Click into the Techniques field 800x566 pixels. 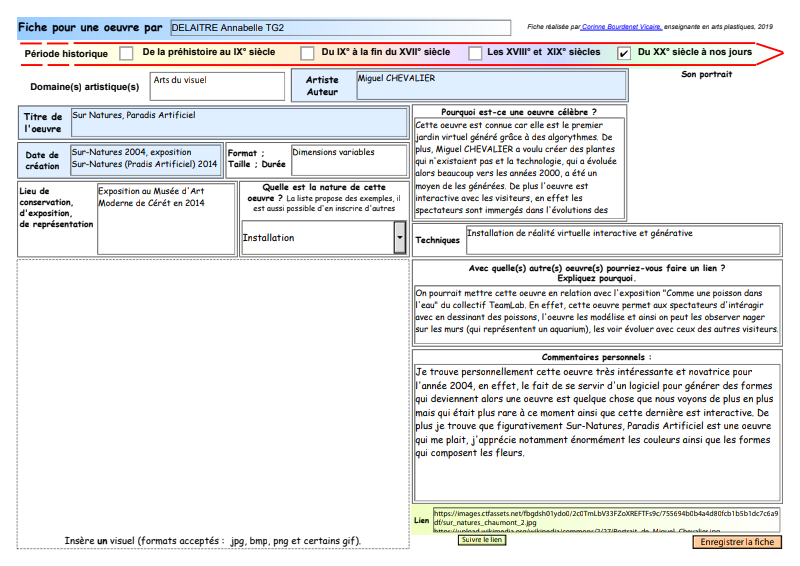tap(622, 240)
